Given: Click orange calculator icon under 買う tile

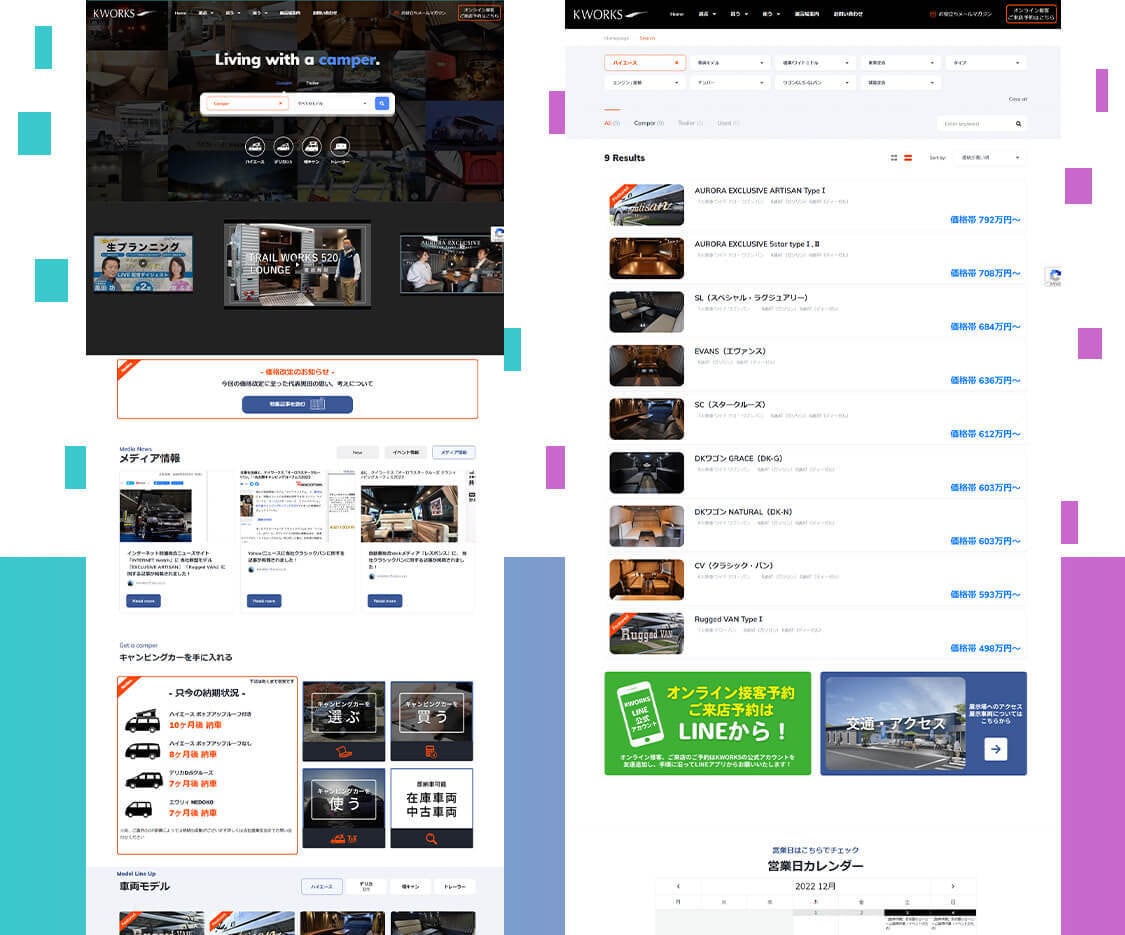Looking at the screenshot, I should (431, 751).
